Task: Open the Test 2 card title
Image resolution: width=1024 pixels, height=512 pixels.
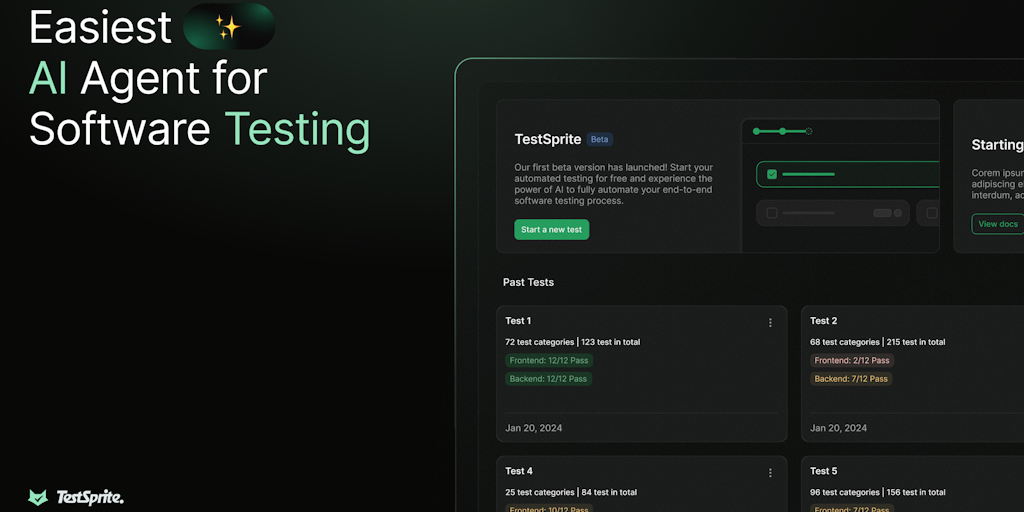Action: click(x=823, y=321)
